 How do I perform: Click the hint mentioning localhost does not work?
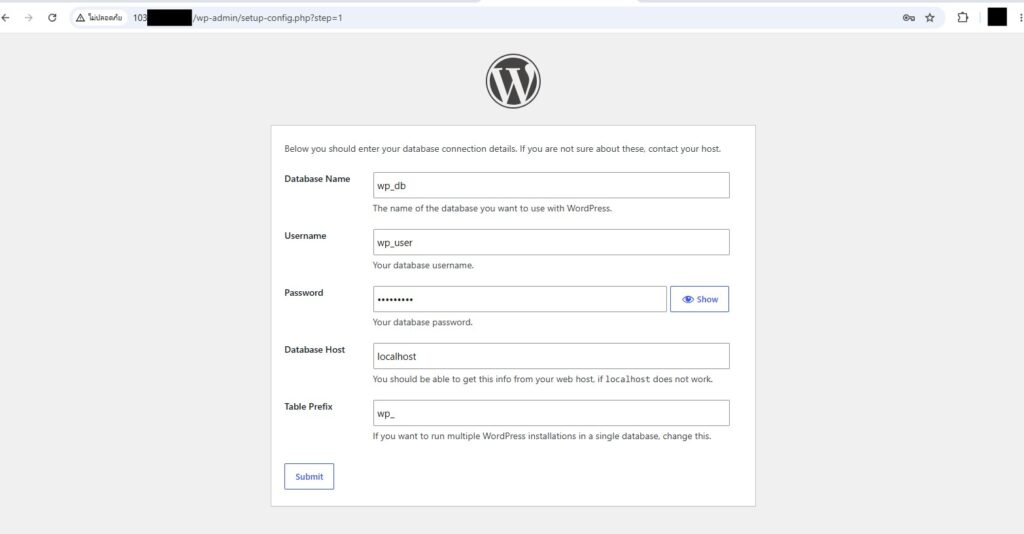[x=543, y=379]
